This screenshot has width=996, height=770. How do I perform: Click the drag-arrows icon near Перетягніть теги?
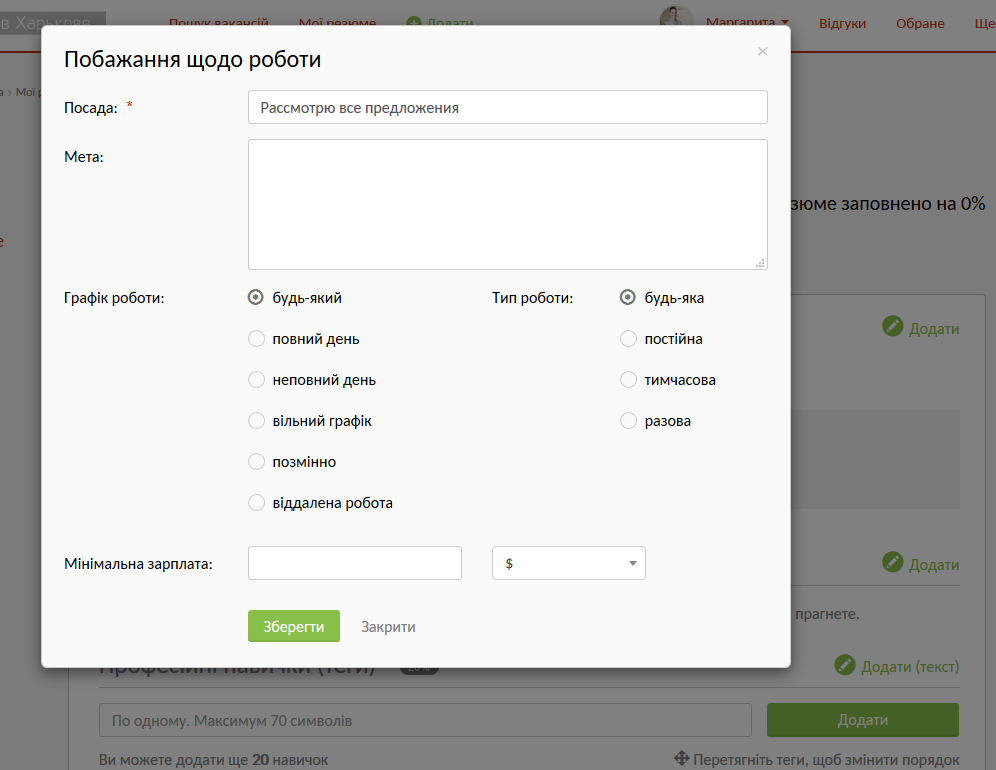682,759
